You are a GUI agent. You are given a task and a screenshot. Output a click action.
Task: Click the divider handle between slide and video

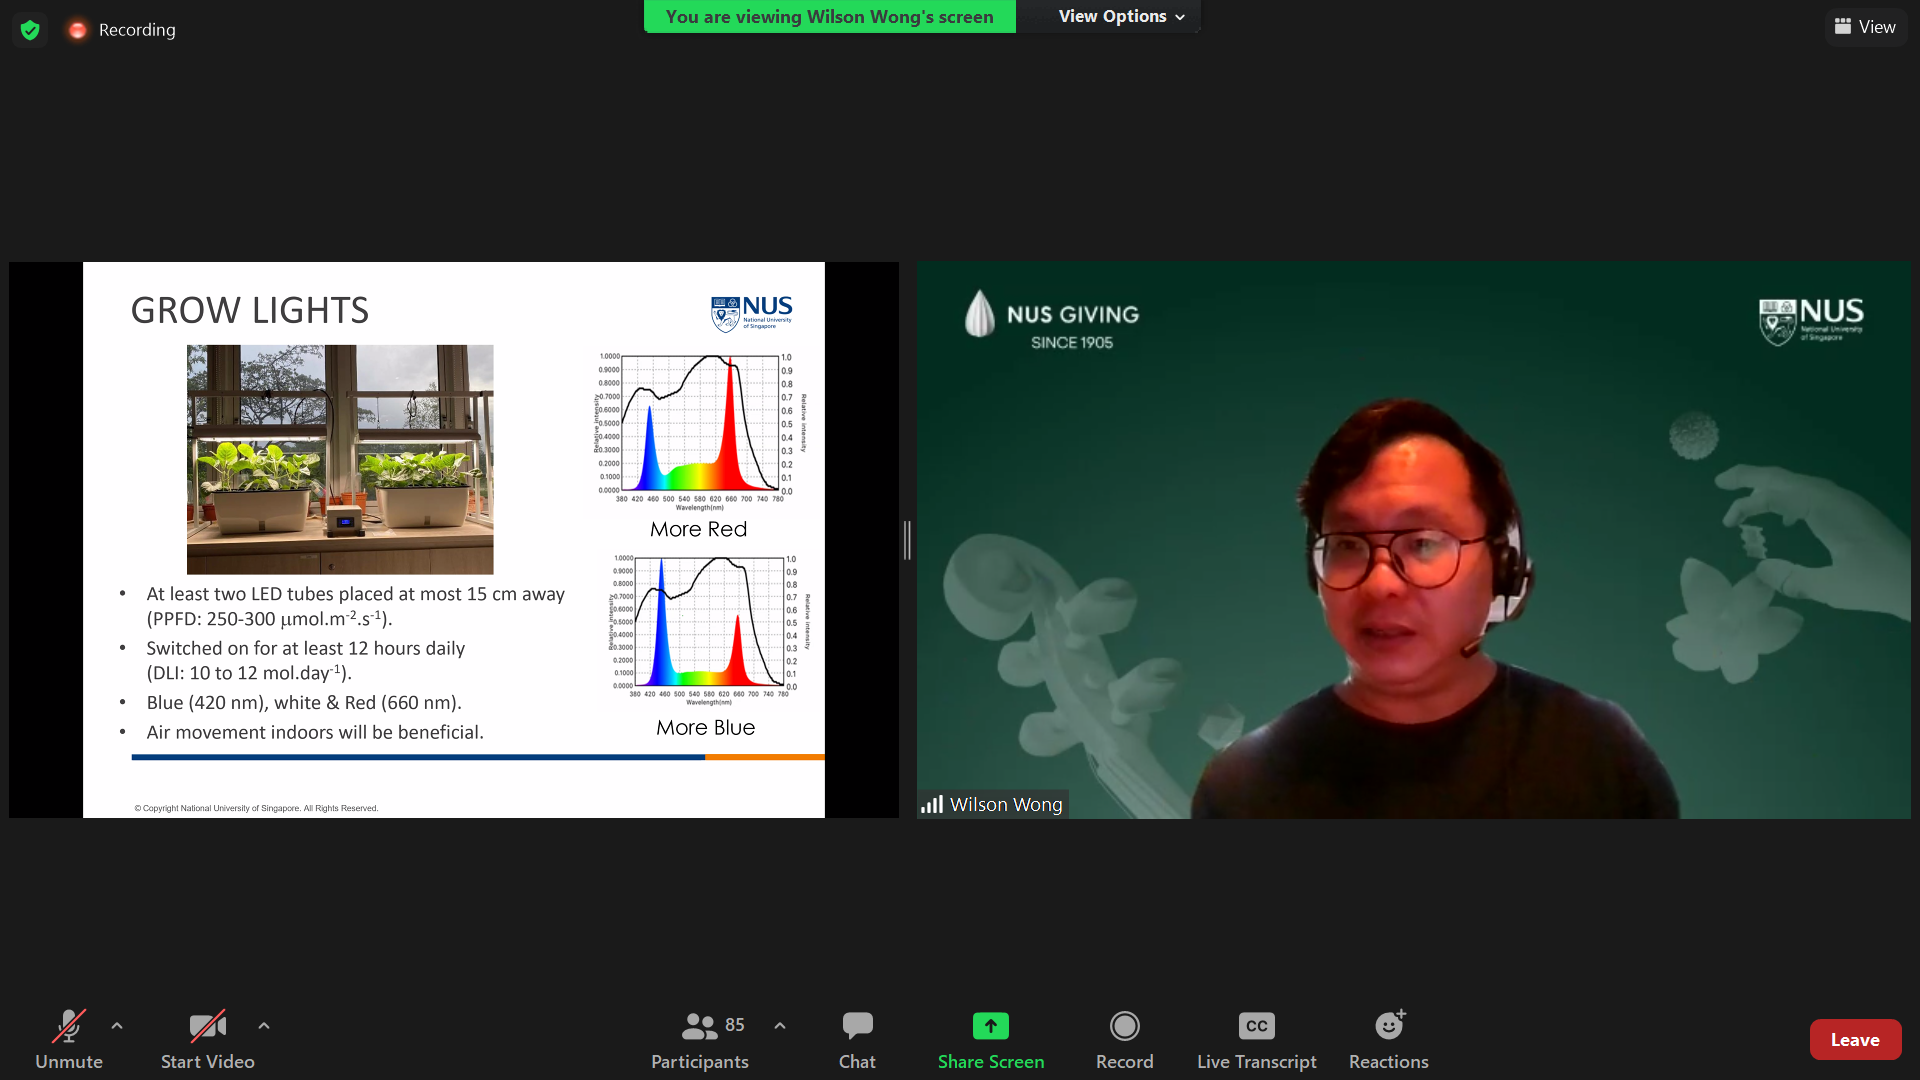point(907,540)
